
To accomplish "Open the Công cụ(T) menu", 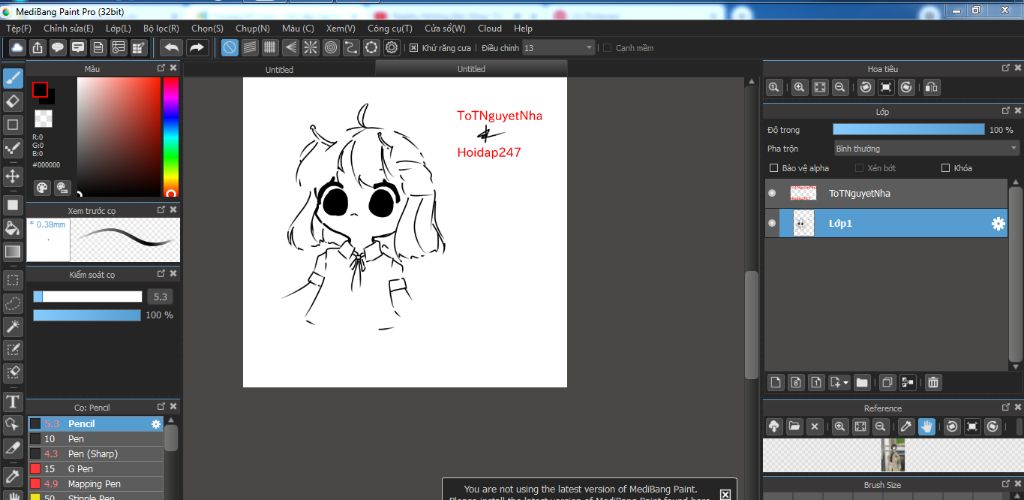I will [x=390, y=29].
